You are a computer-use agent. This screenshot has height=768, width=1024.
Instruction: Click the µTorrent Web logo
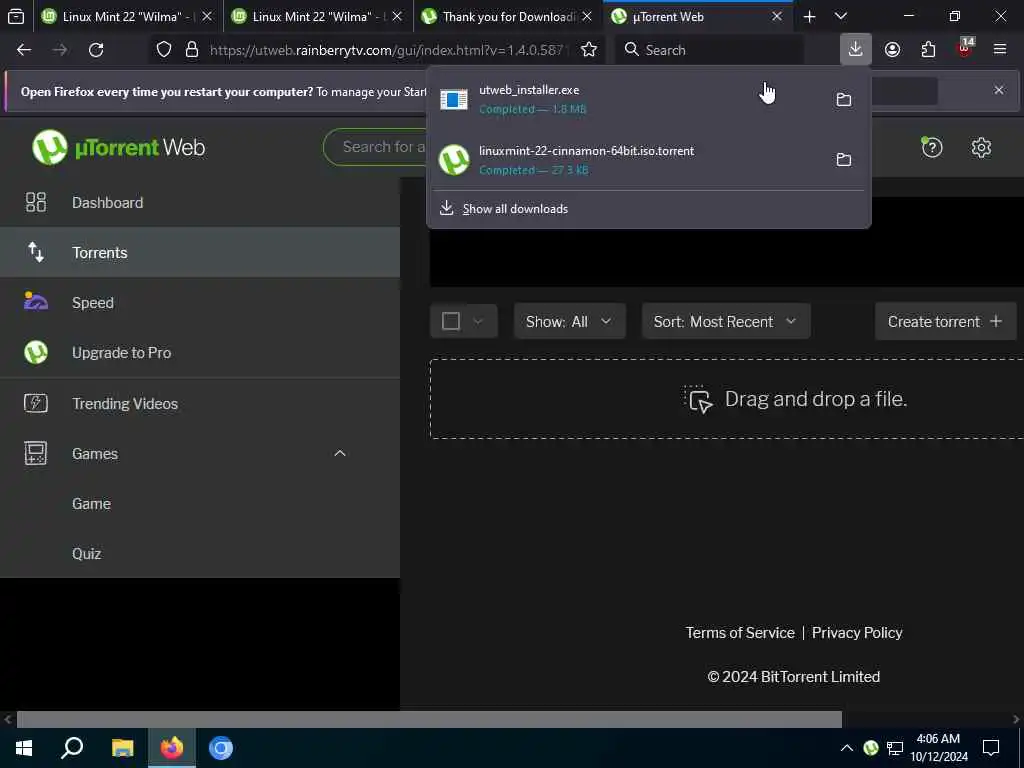click(x=119, y=147)
